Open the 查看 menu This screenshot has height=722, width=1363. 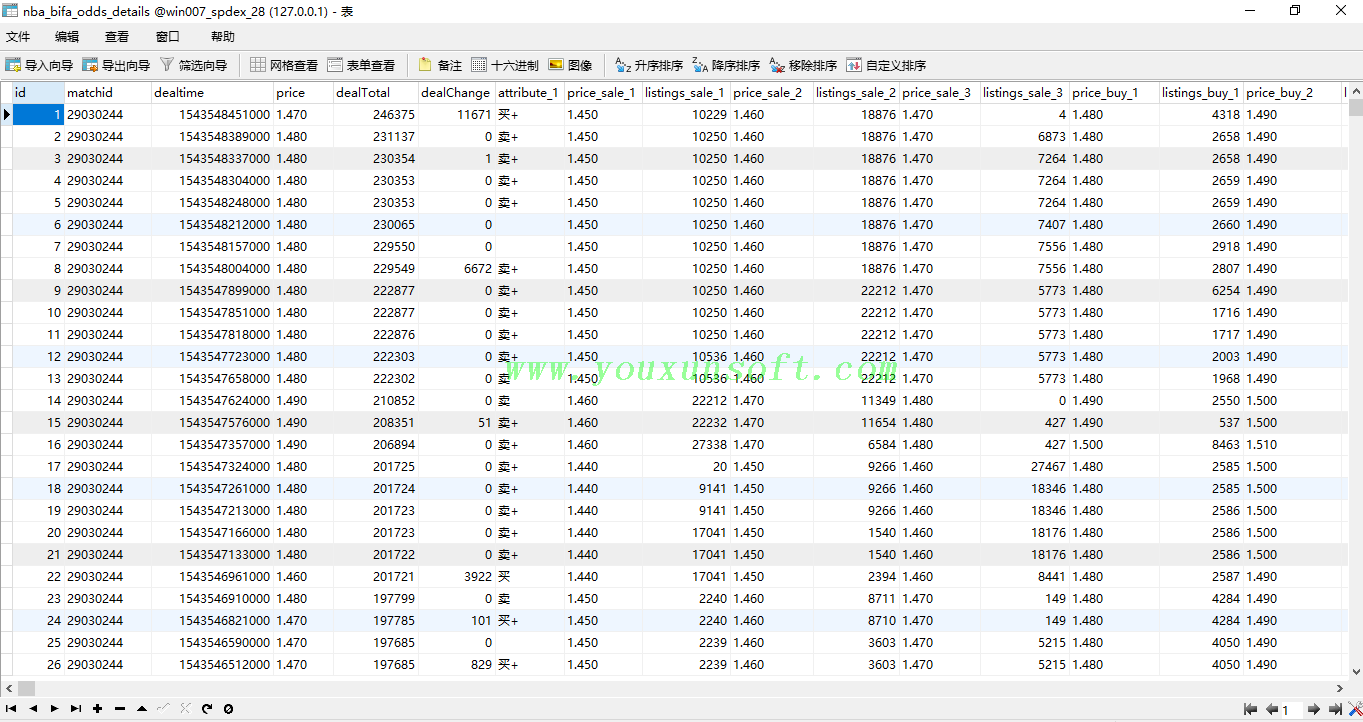pos(117,37)
